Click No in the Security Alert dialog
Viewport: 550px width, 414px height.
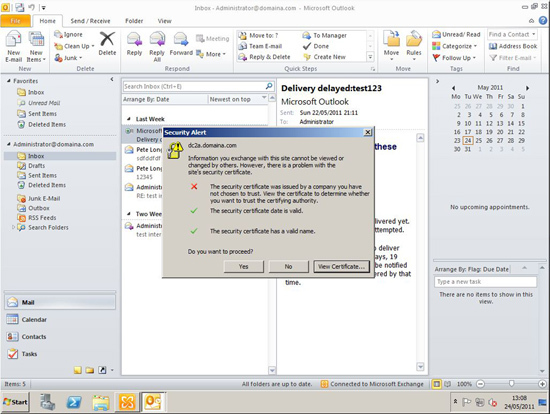(288, 267)
